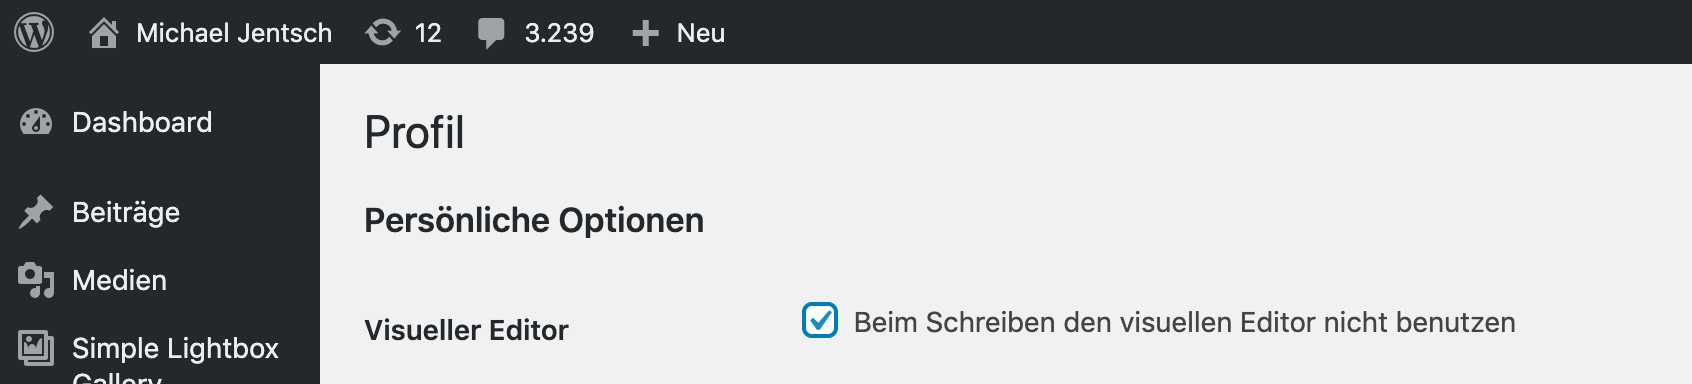The image size is (1692, 384).
Task: Click the comments speech bubble icon
Action: point(490,33)
